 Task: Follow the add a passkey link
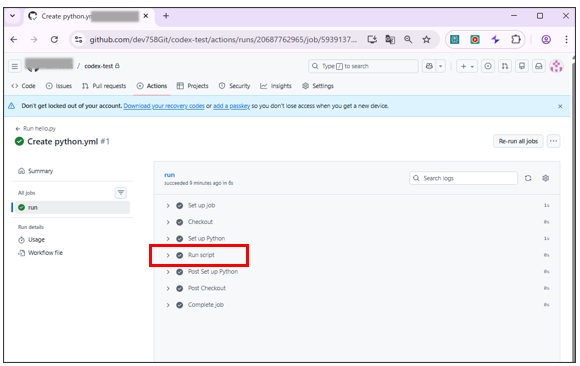click(x=232, y=106)
